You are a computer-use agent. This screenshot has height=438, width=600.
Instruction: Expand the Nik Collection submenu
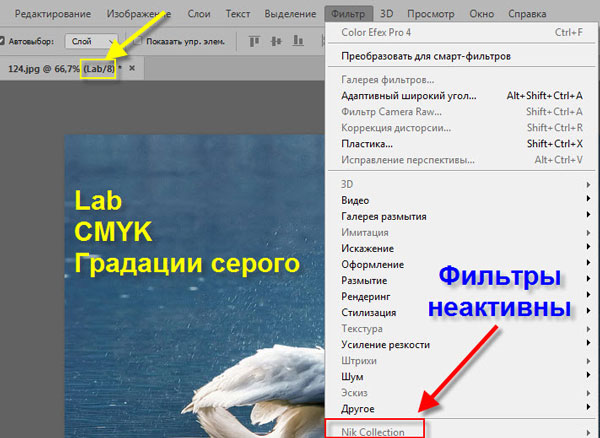tap(462, 431)
